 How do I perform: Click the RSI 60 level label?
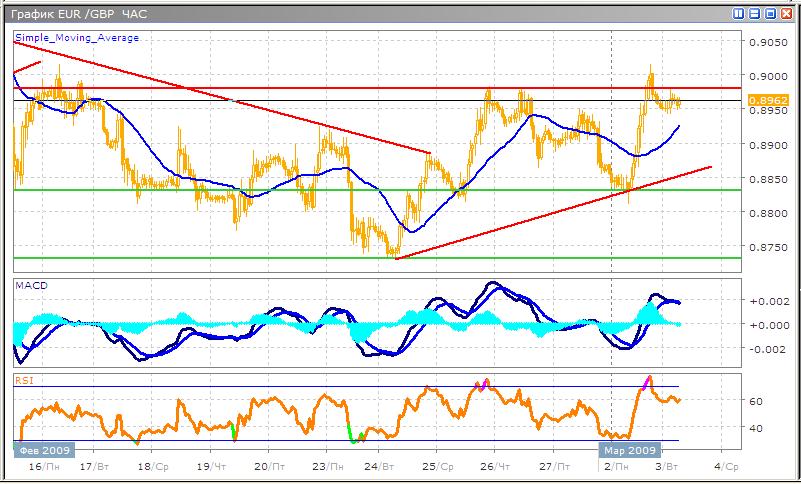click(756, 401)
